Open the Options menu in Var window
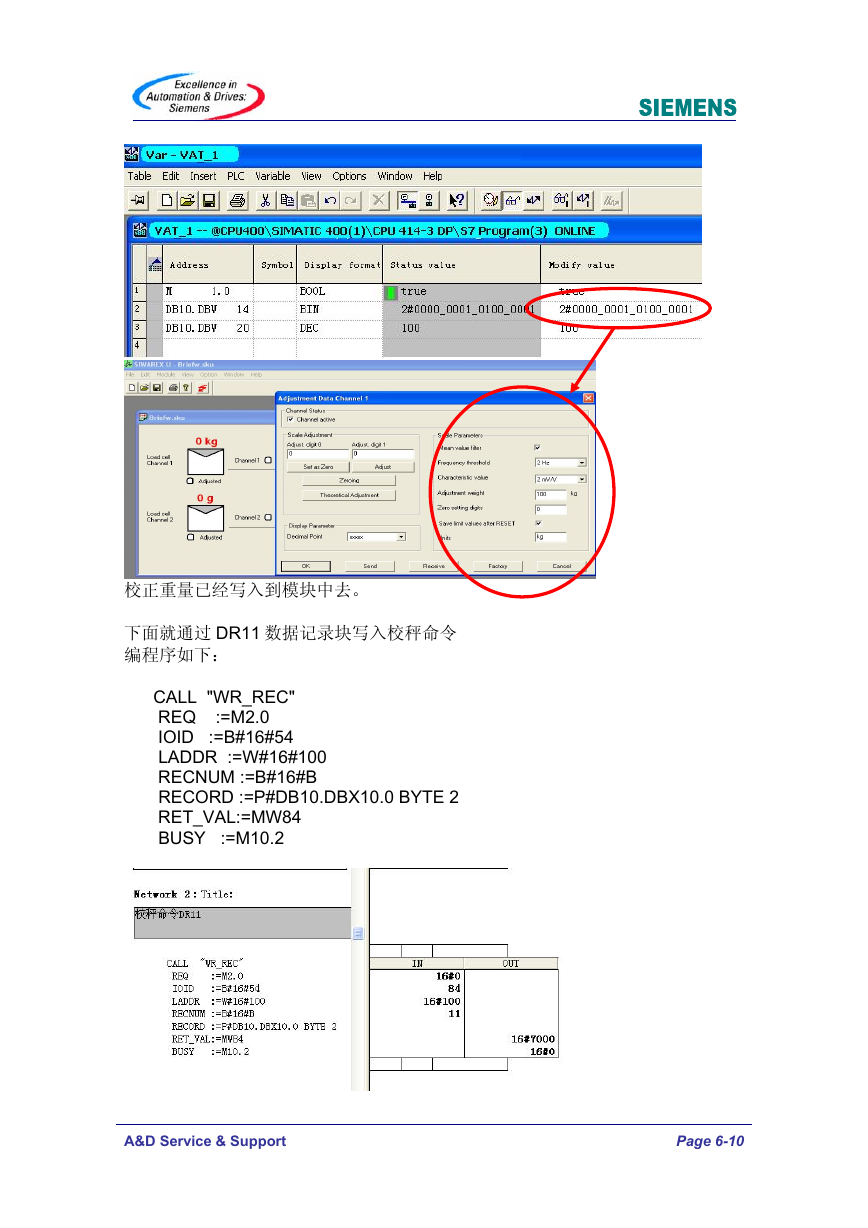The width and height of the screenshot is (868, 1228). coord(350,176)
